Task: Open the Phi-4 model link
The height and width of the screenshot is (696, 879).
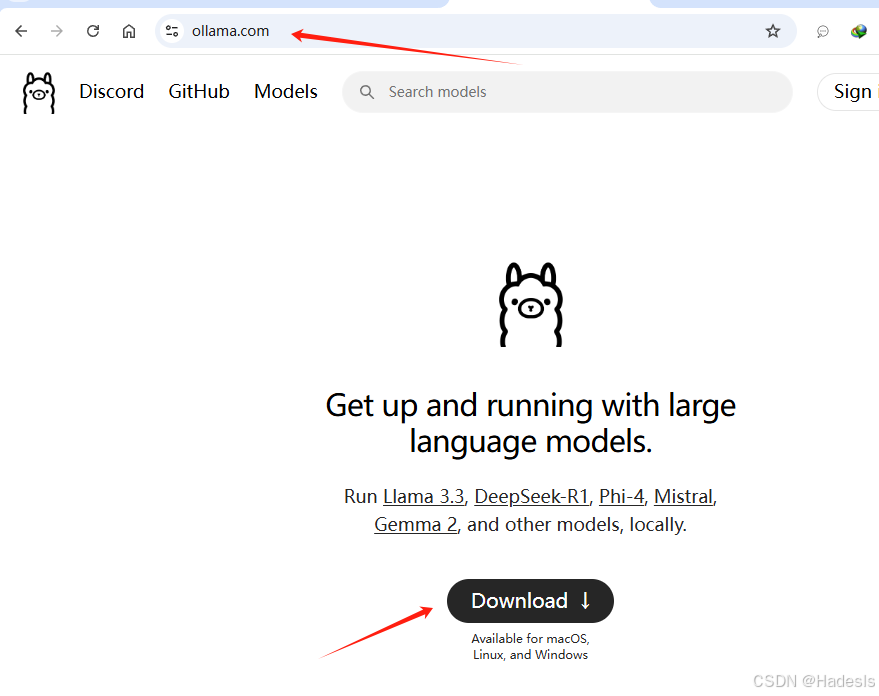Action: point(622,497)
